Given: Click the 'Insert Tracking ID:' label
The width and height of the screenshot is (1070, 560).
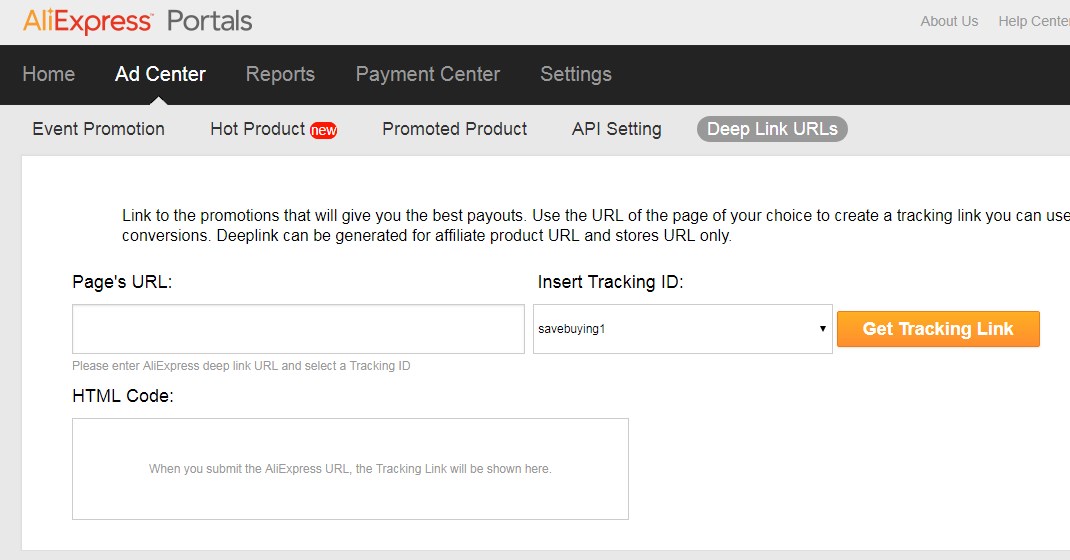Looking at the screenshot, I should [x=610, y=282].
